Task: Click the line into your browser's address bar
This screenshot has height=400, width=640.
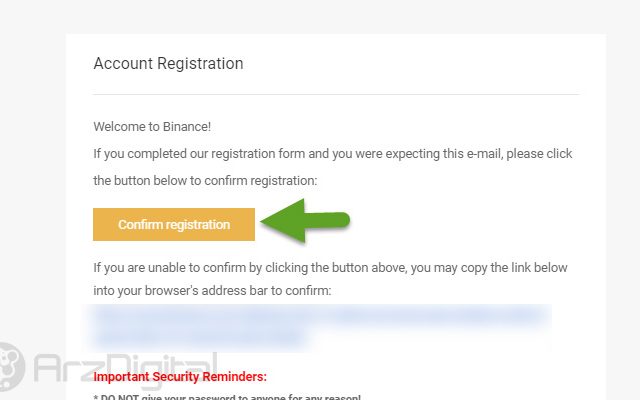Action: (212, 291)
